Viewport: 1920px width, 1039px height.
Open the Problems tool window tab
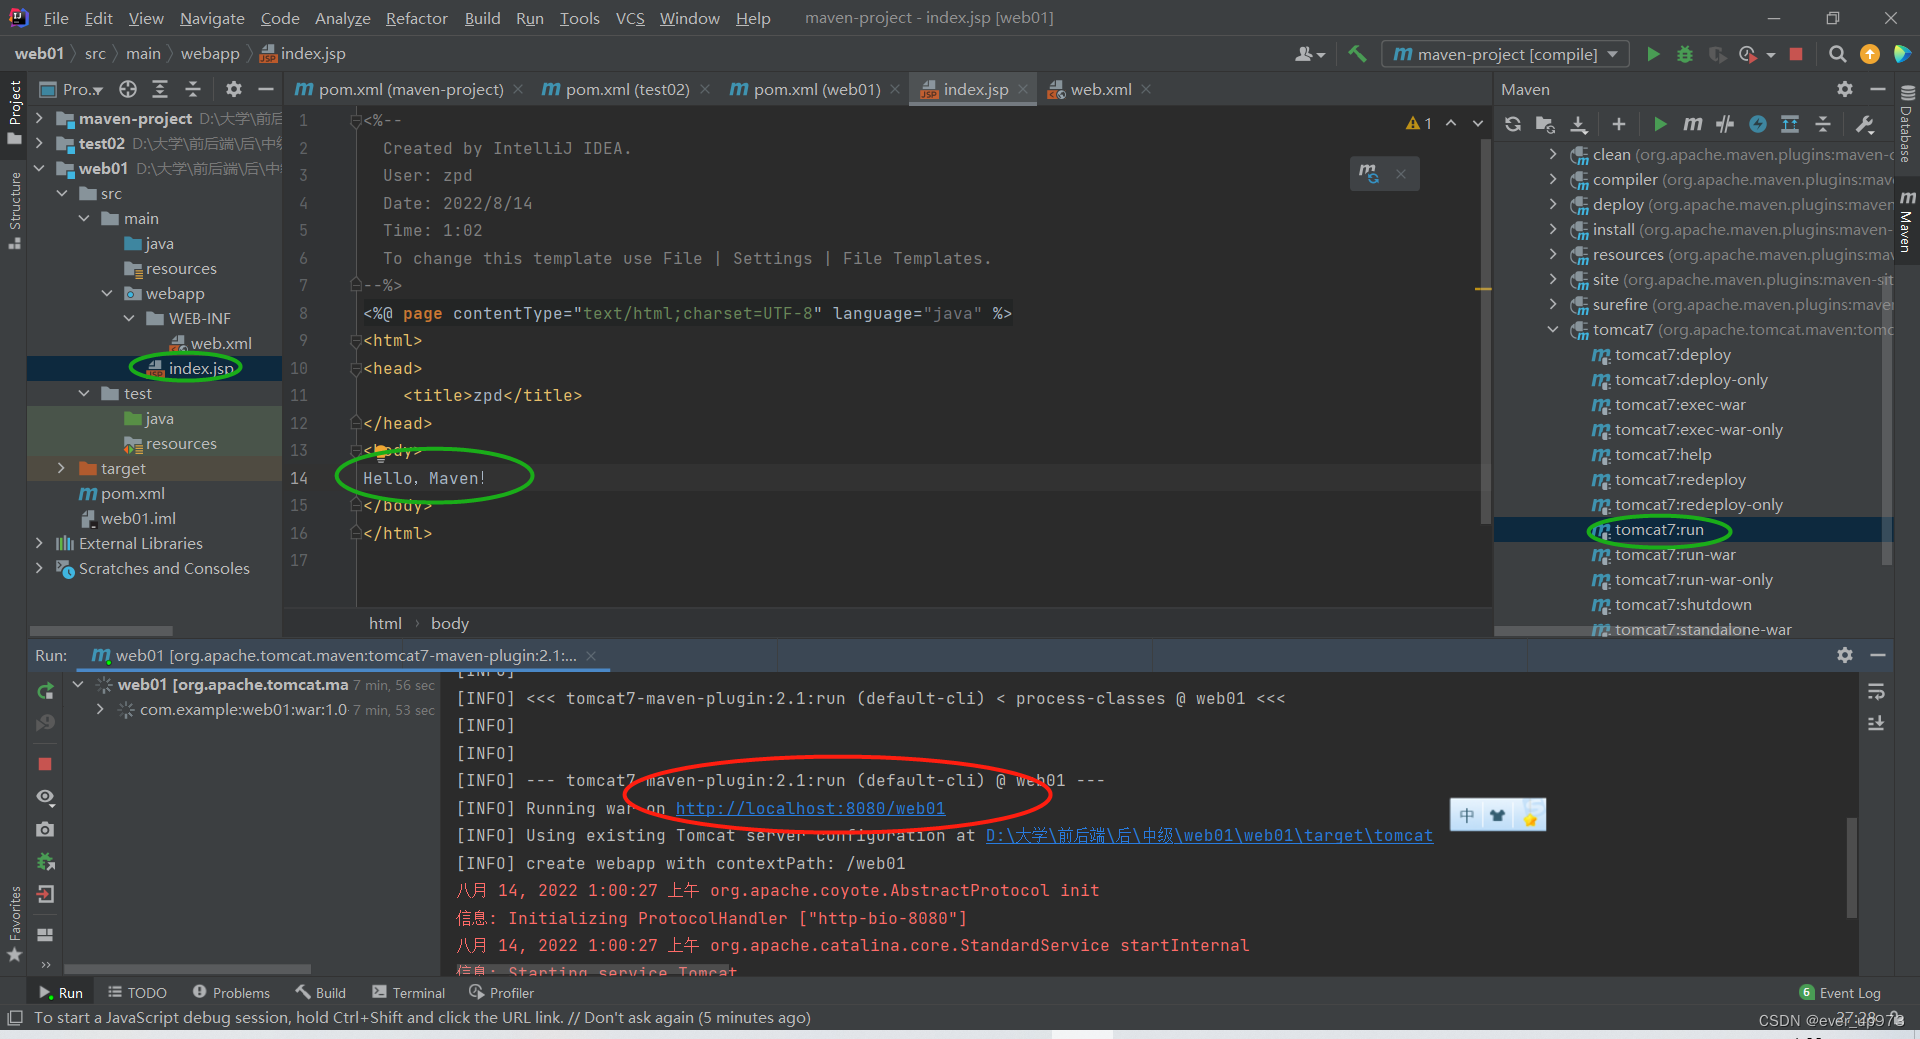tap(231, 992)
